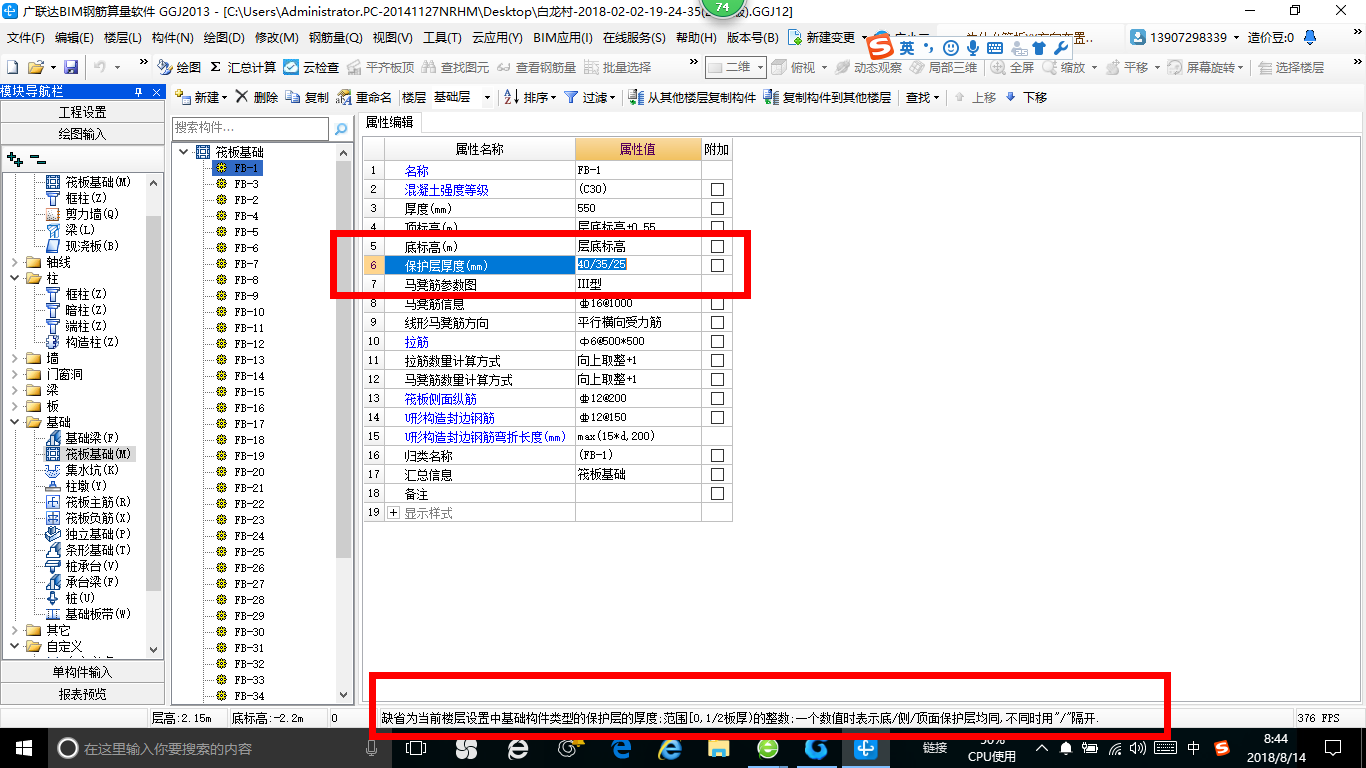Click the component search magnifier icon

coord(341,129)
